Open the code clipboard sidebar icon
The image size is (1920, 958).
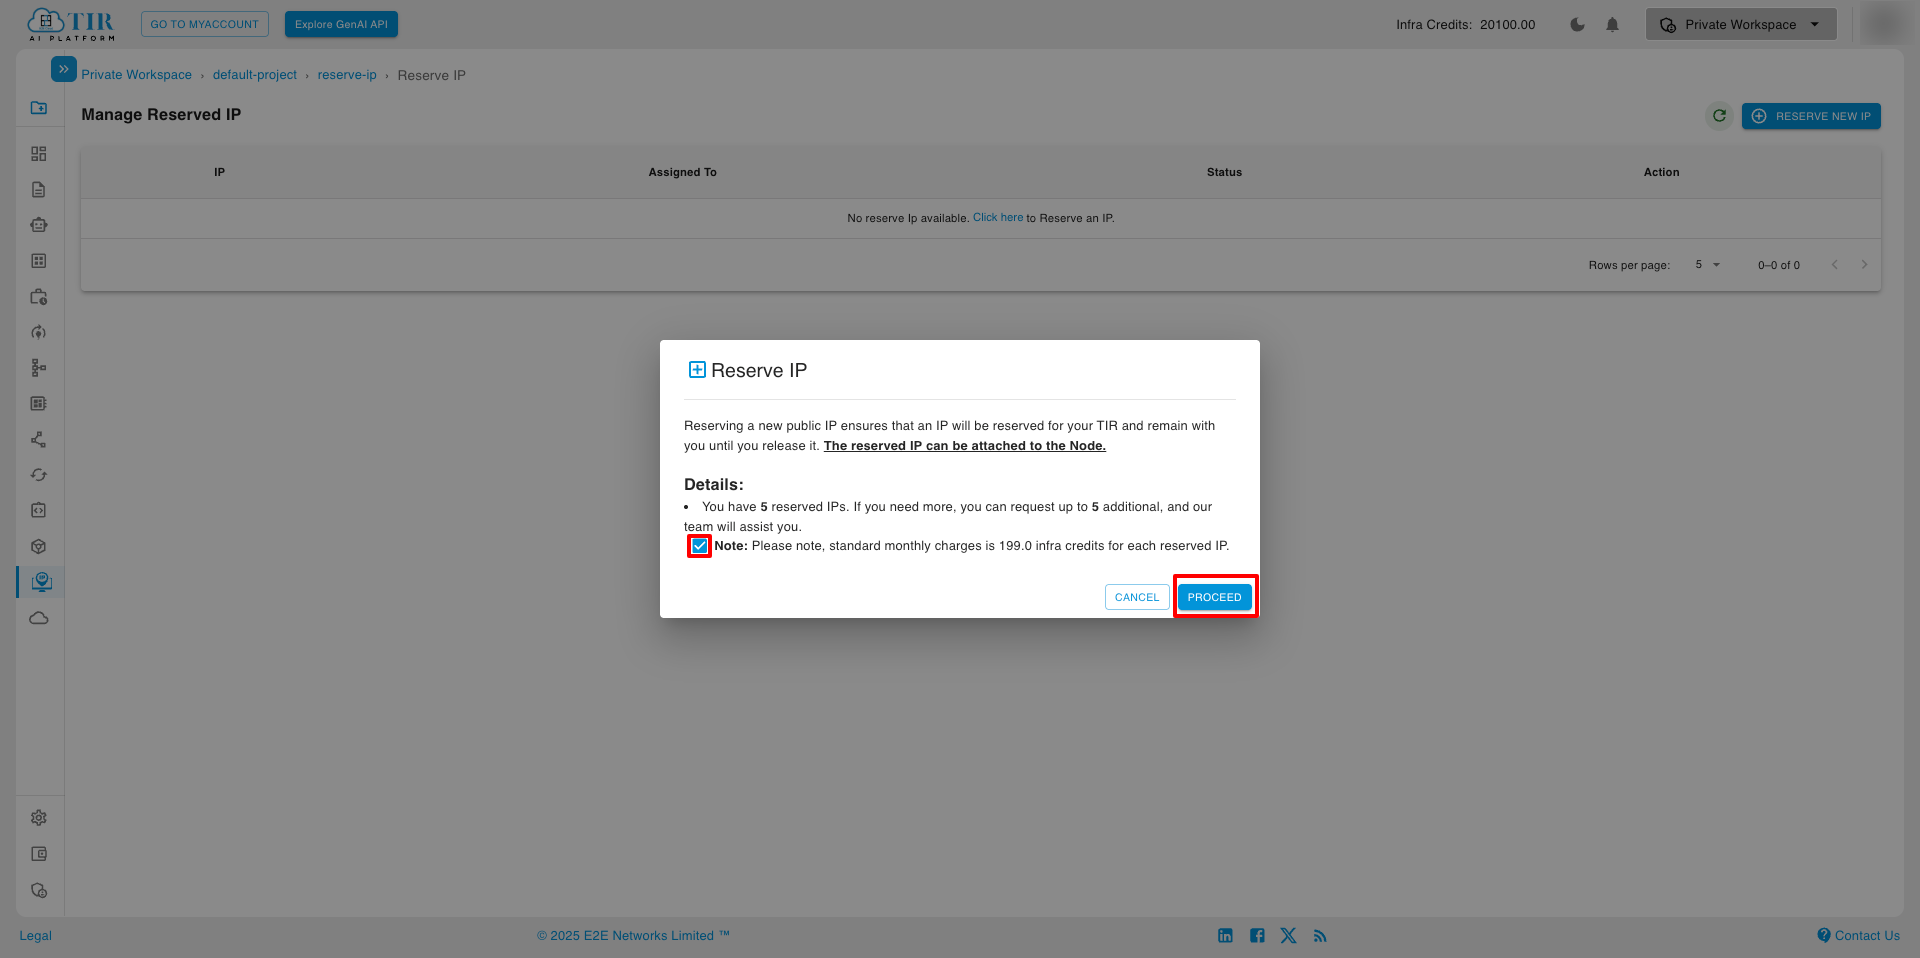[39, 510]
